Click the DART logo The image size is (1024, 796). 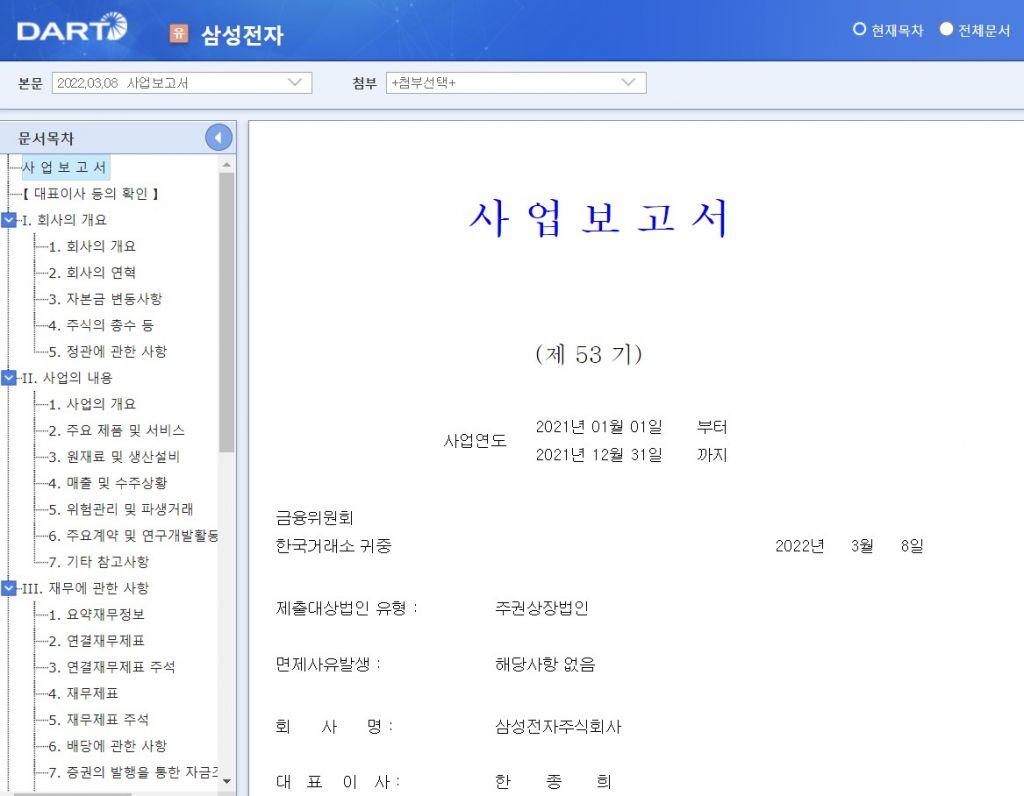pos(72,29)
